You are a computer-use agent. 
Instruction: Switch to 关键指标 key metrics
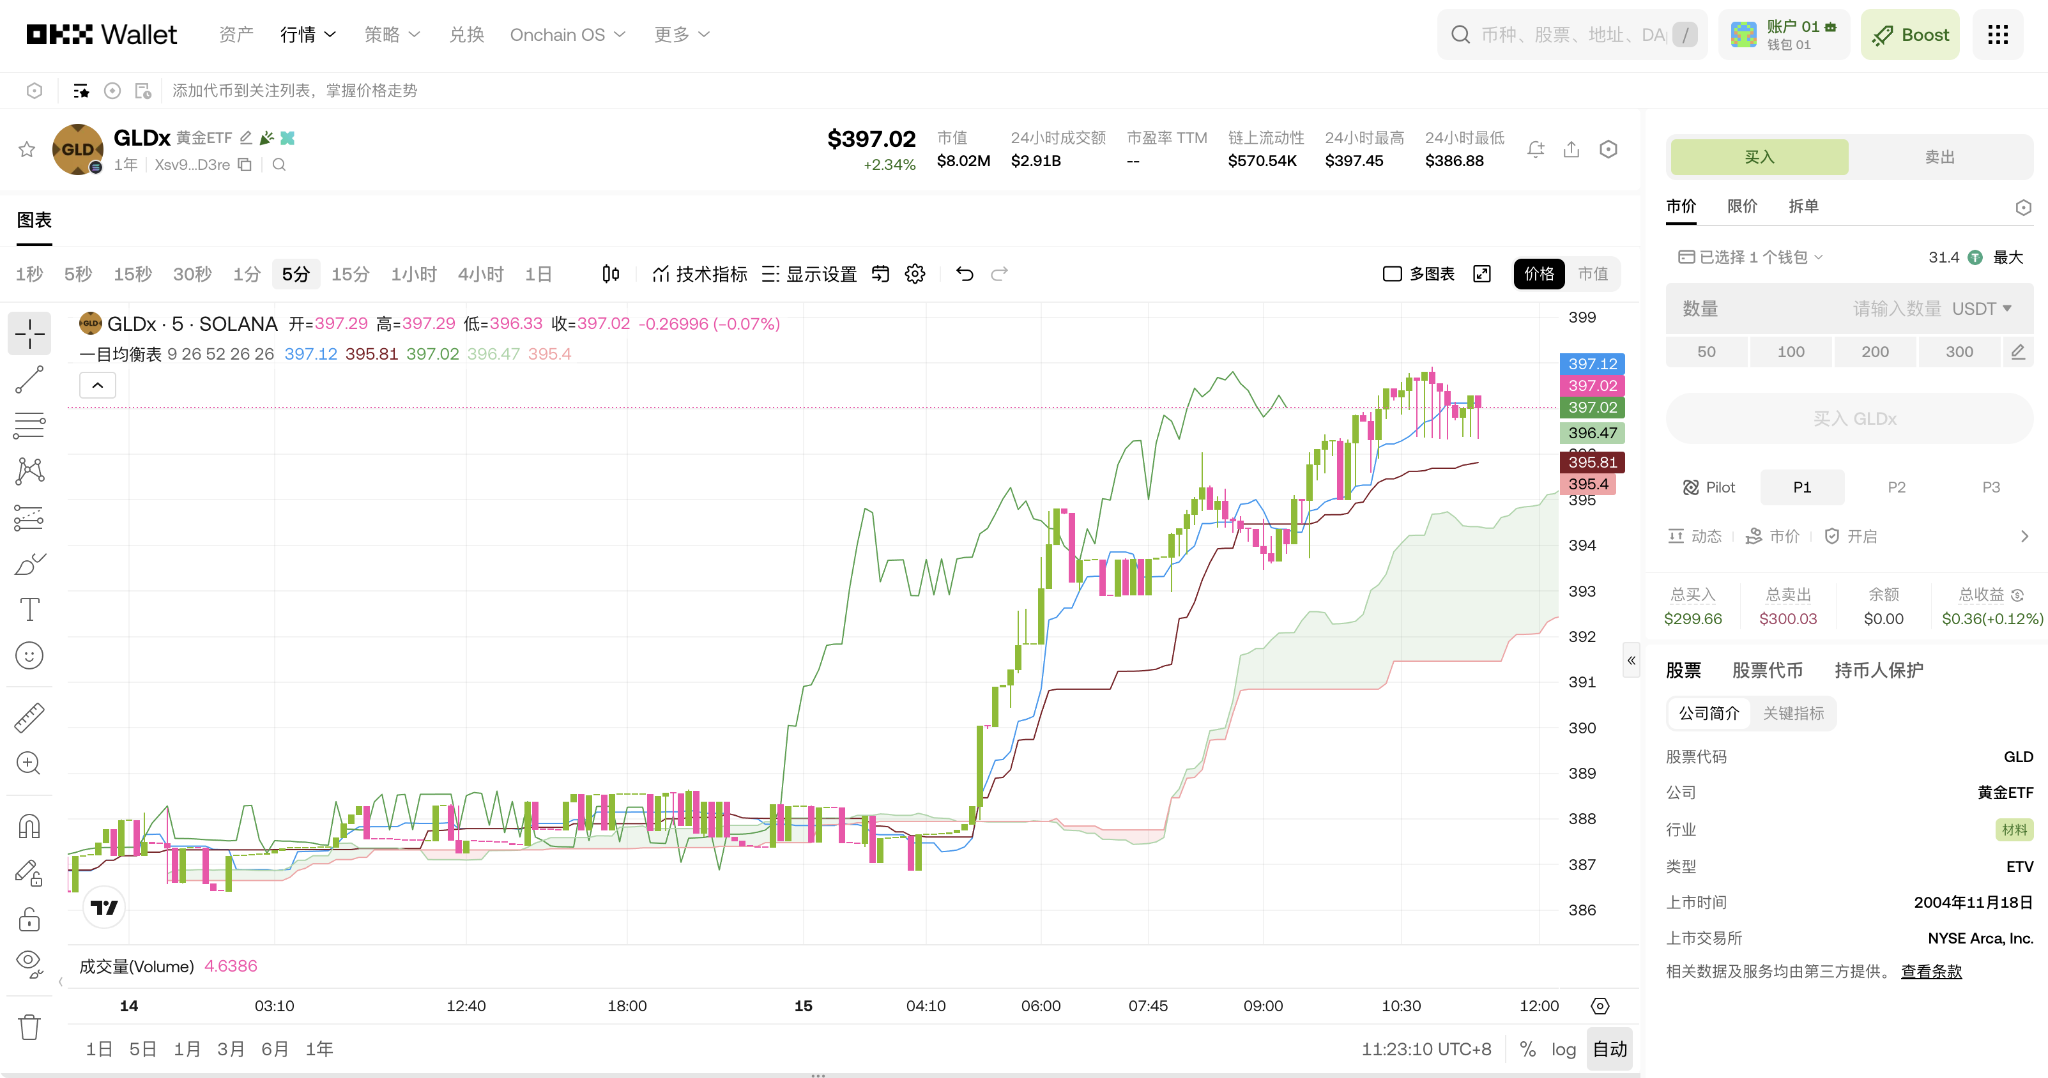point(1793,713)
